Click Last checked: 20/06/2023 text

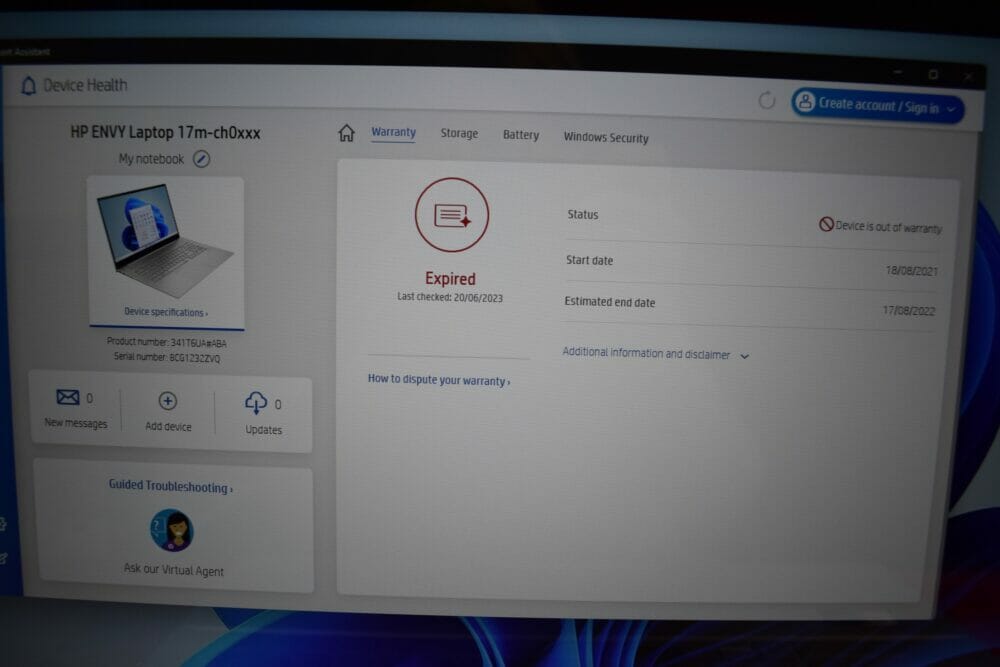coord(450,297)
